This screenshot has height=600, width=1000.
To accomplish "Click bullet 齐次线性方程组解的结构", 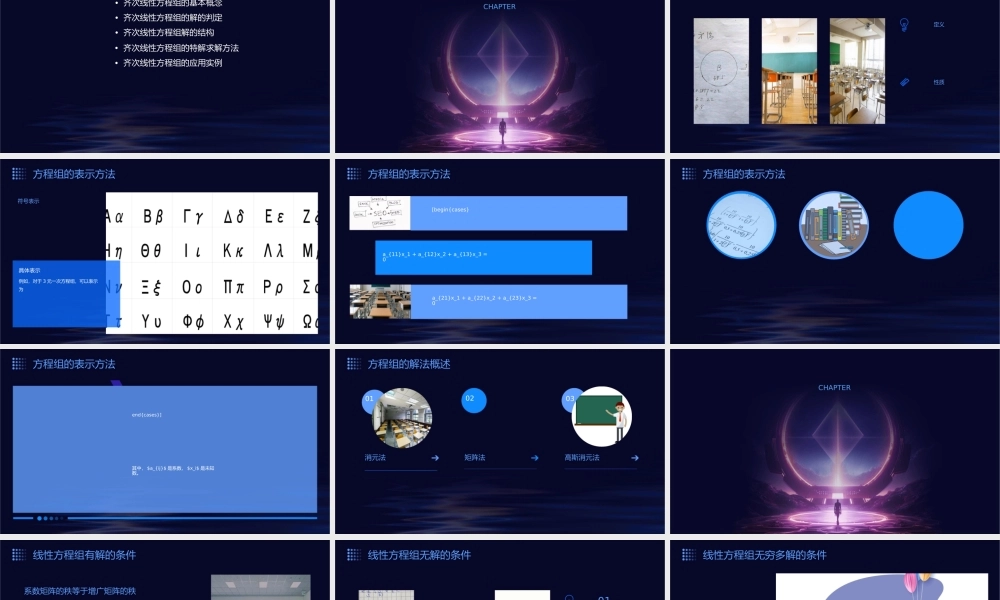I will [x=168, y=33].
